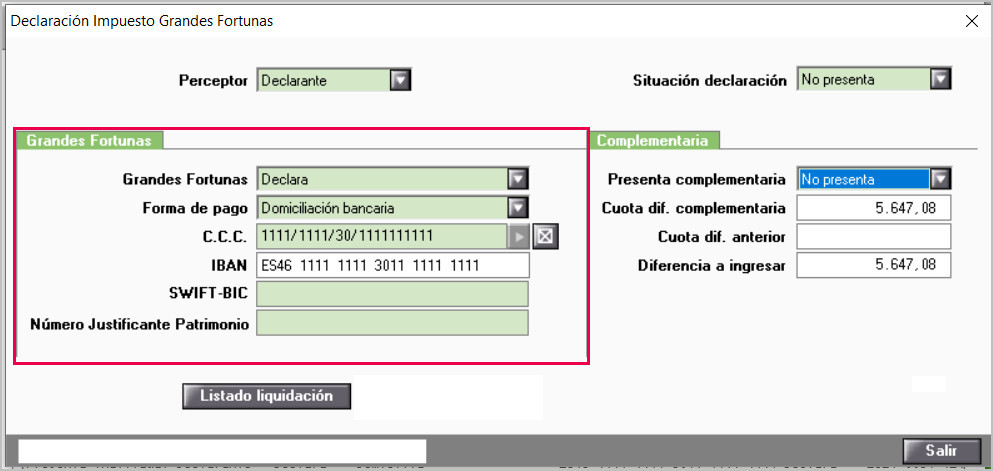The width and height of the screenshot is (993, 471).
Task: Select the Grandes Fortunas tab
Action: click(89, 140)
